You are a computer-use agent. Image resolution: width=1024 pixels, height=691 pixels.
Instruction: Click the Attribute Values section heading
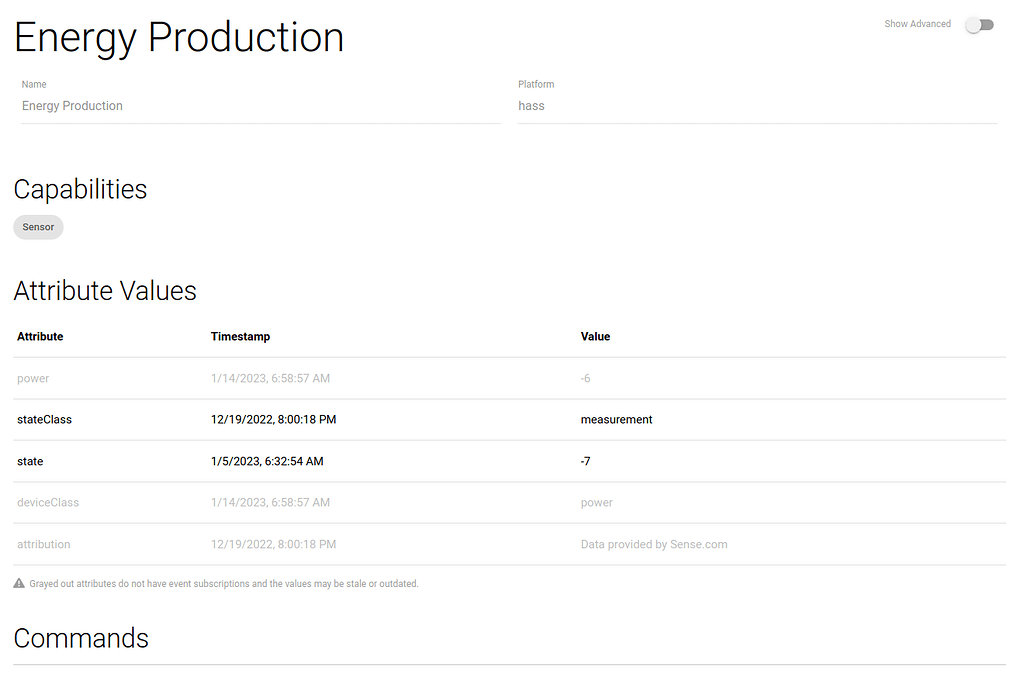tap(105, 291)
